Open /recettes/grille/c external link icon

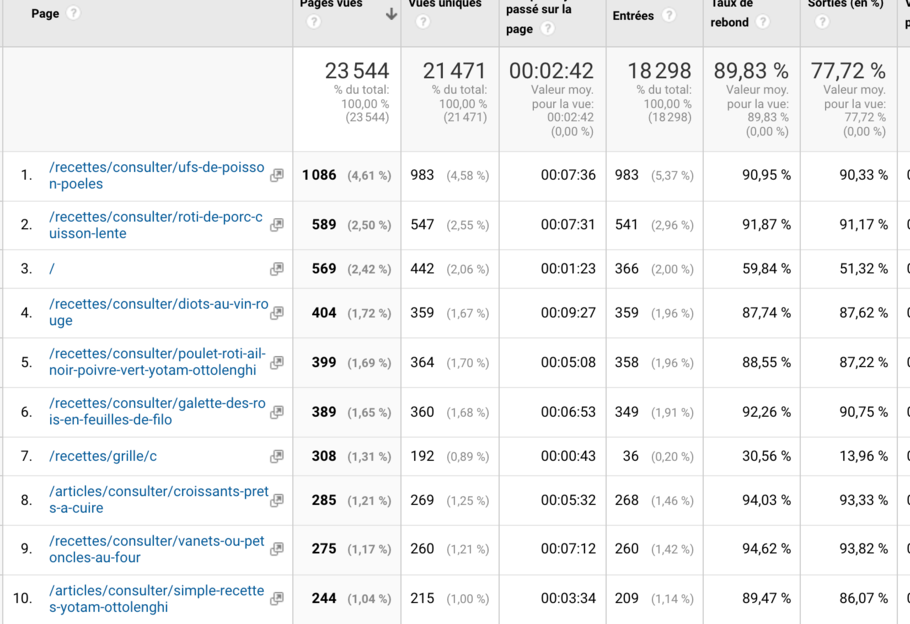coord(277,457)
